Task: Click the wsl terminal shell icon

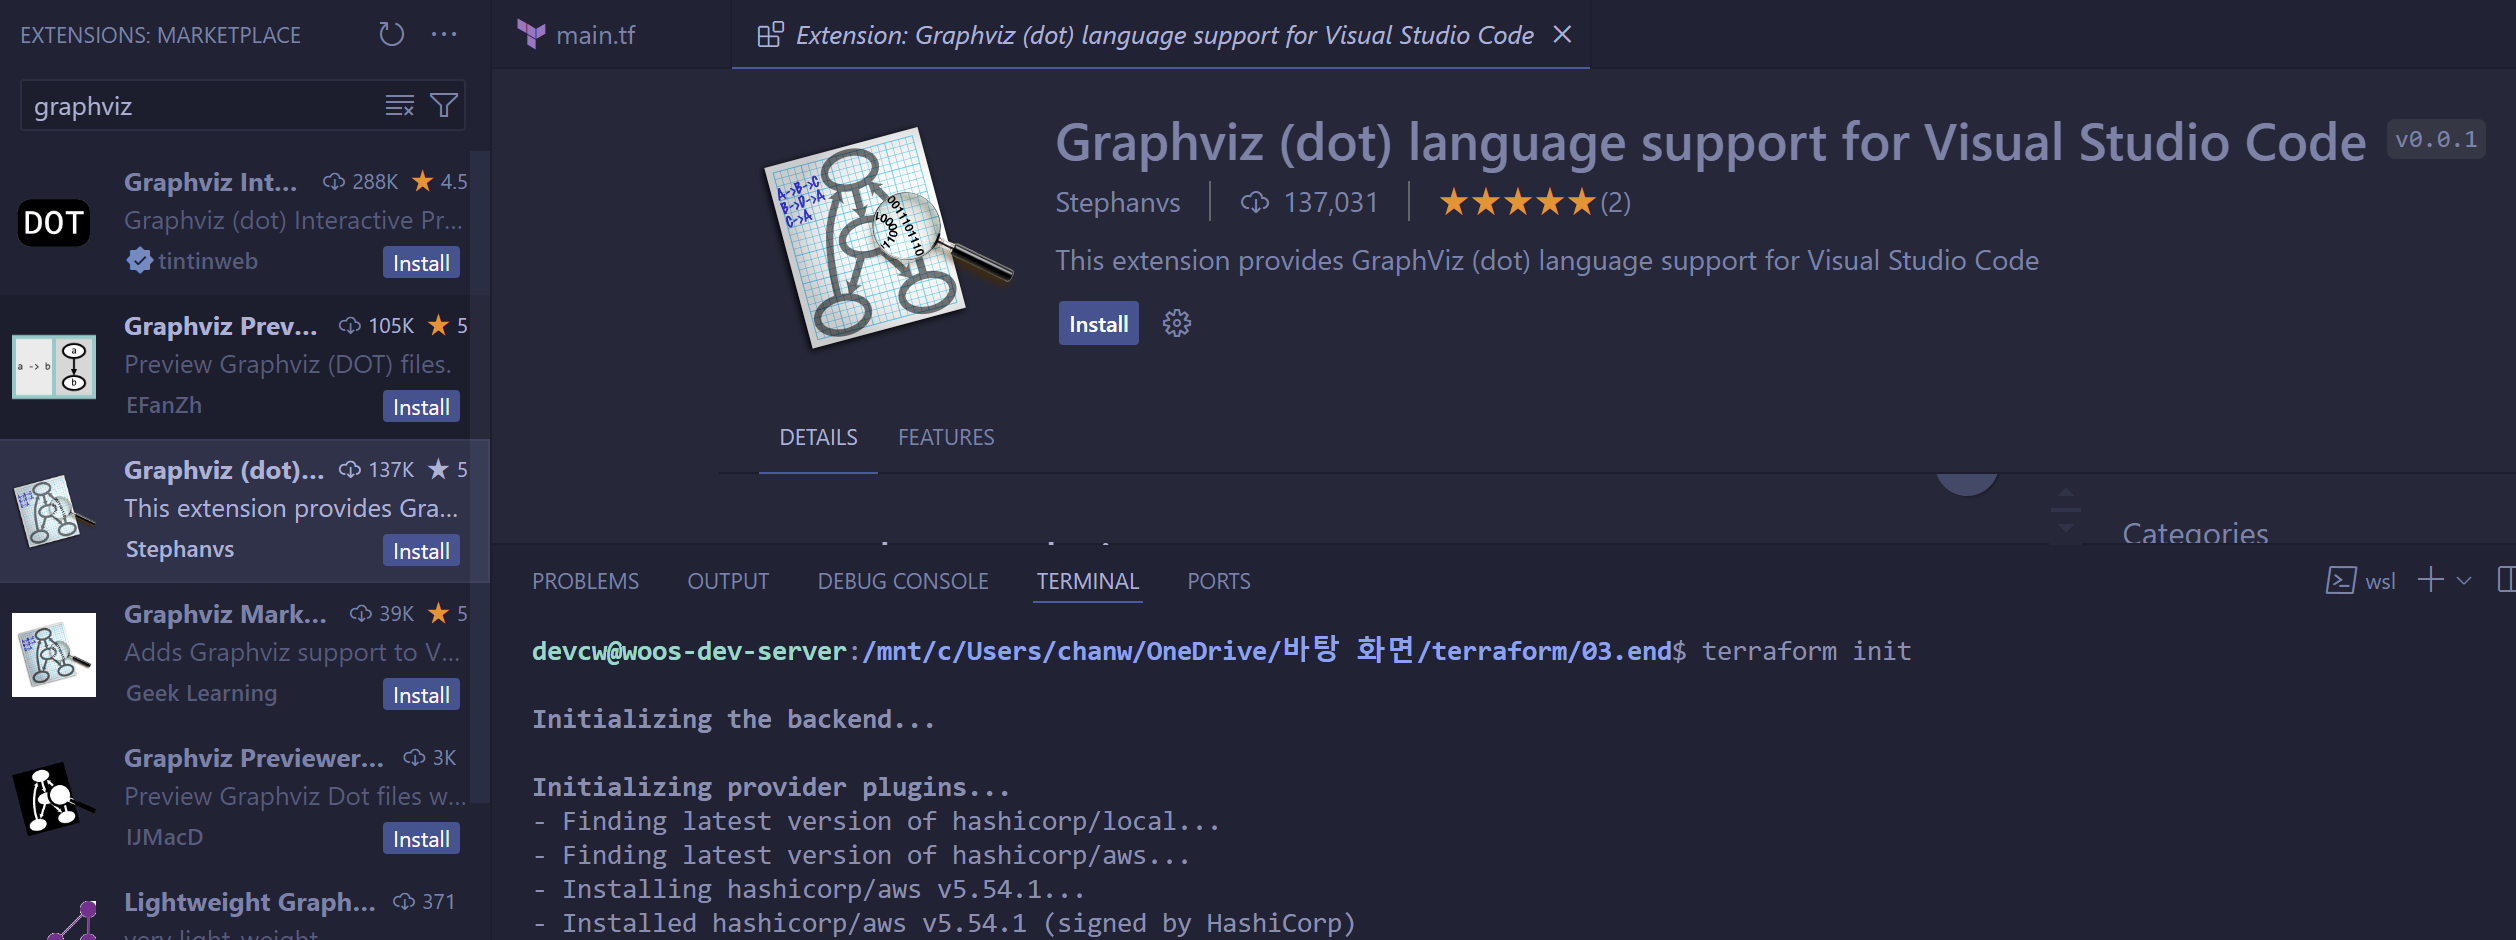Action: (2341, 581)
